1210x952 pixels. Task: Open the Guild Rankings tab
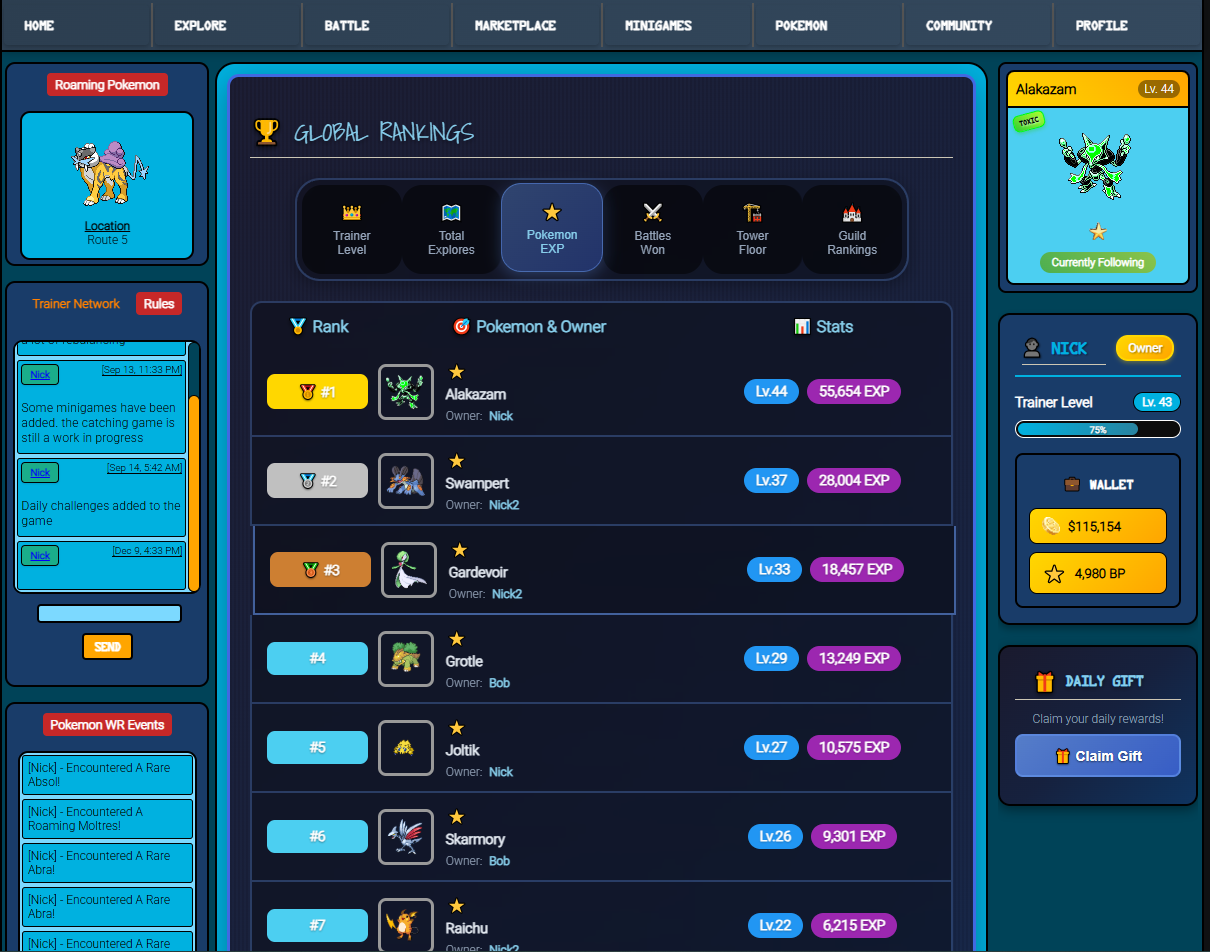point(852,229)
